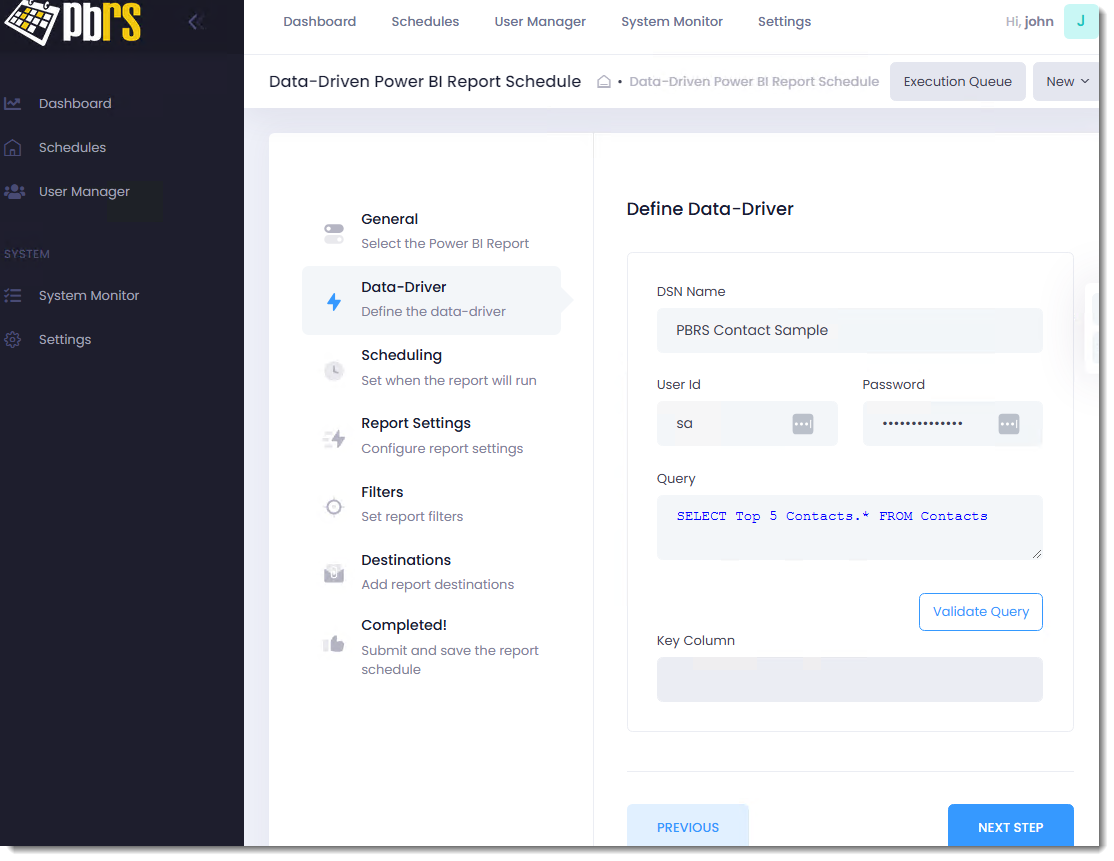Open System Monitor in the top navigation
Screen dimensions: 1114x861
pyautogui.click(x=671, y=22)
